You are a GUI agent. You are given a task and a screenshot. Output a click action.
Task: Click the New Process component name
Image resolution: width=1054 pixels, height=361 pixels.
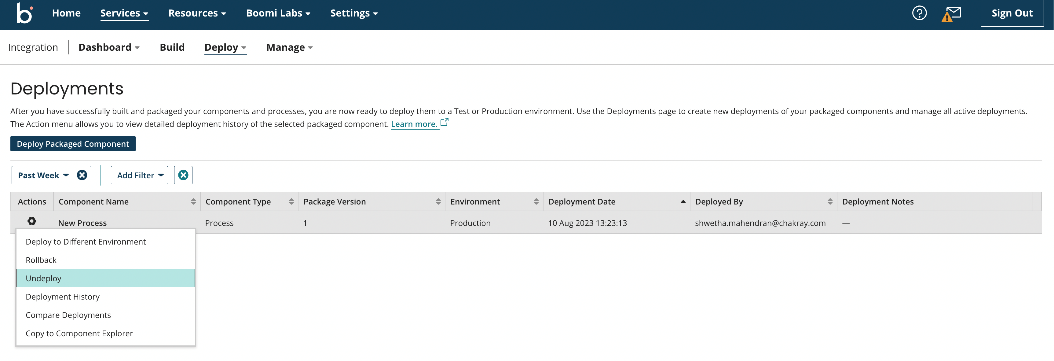[x=83, y=223]
